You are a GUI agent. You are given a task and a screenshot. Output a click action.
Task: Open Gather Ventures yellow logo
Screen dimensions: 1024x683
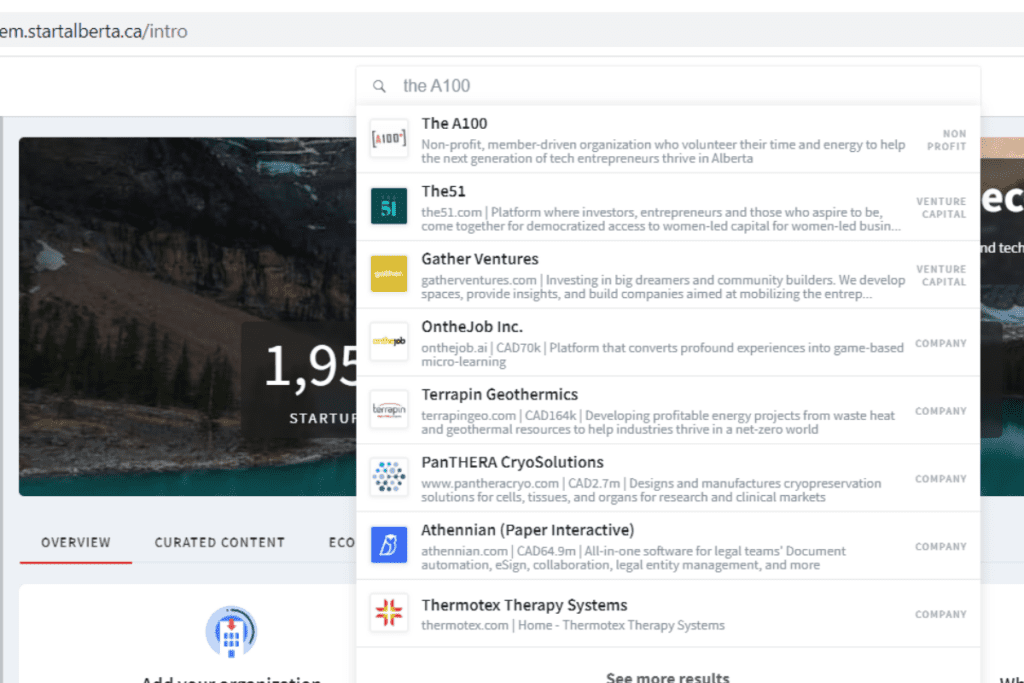(x=389, y=274)
